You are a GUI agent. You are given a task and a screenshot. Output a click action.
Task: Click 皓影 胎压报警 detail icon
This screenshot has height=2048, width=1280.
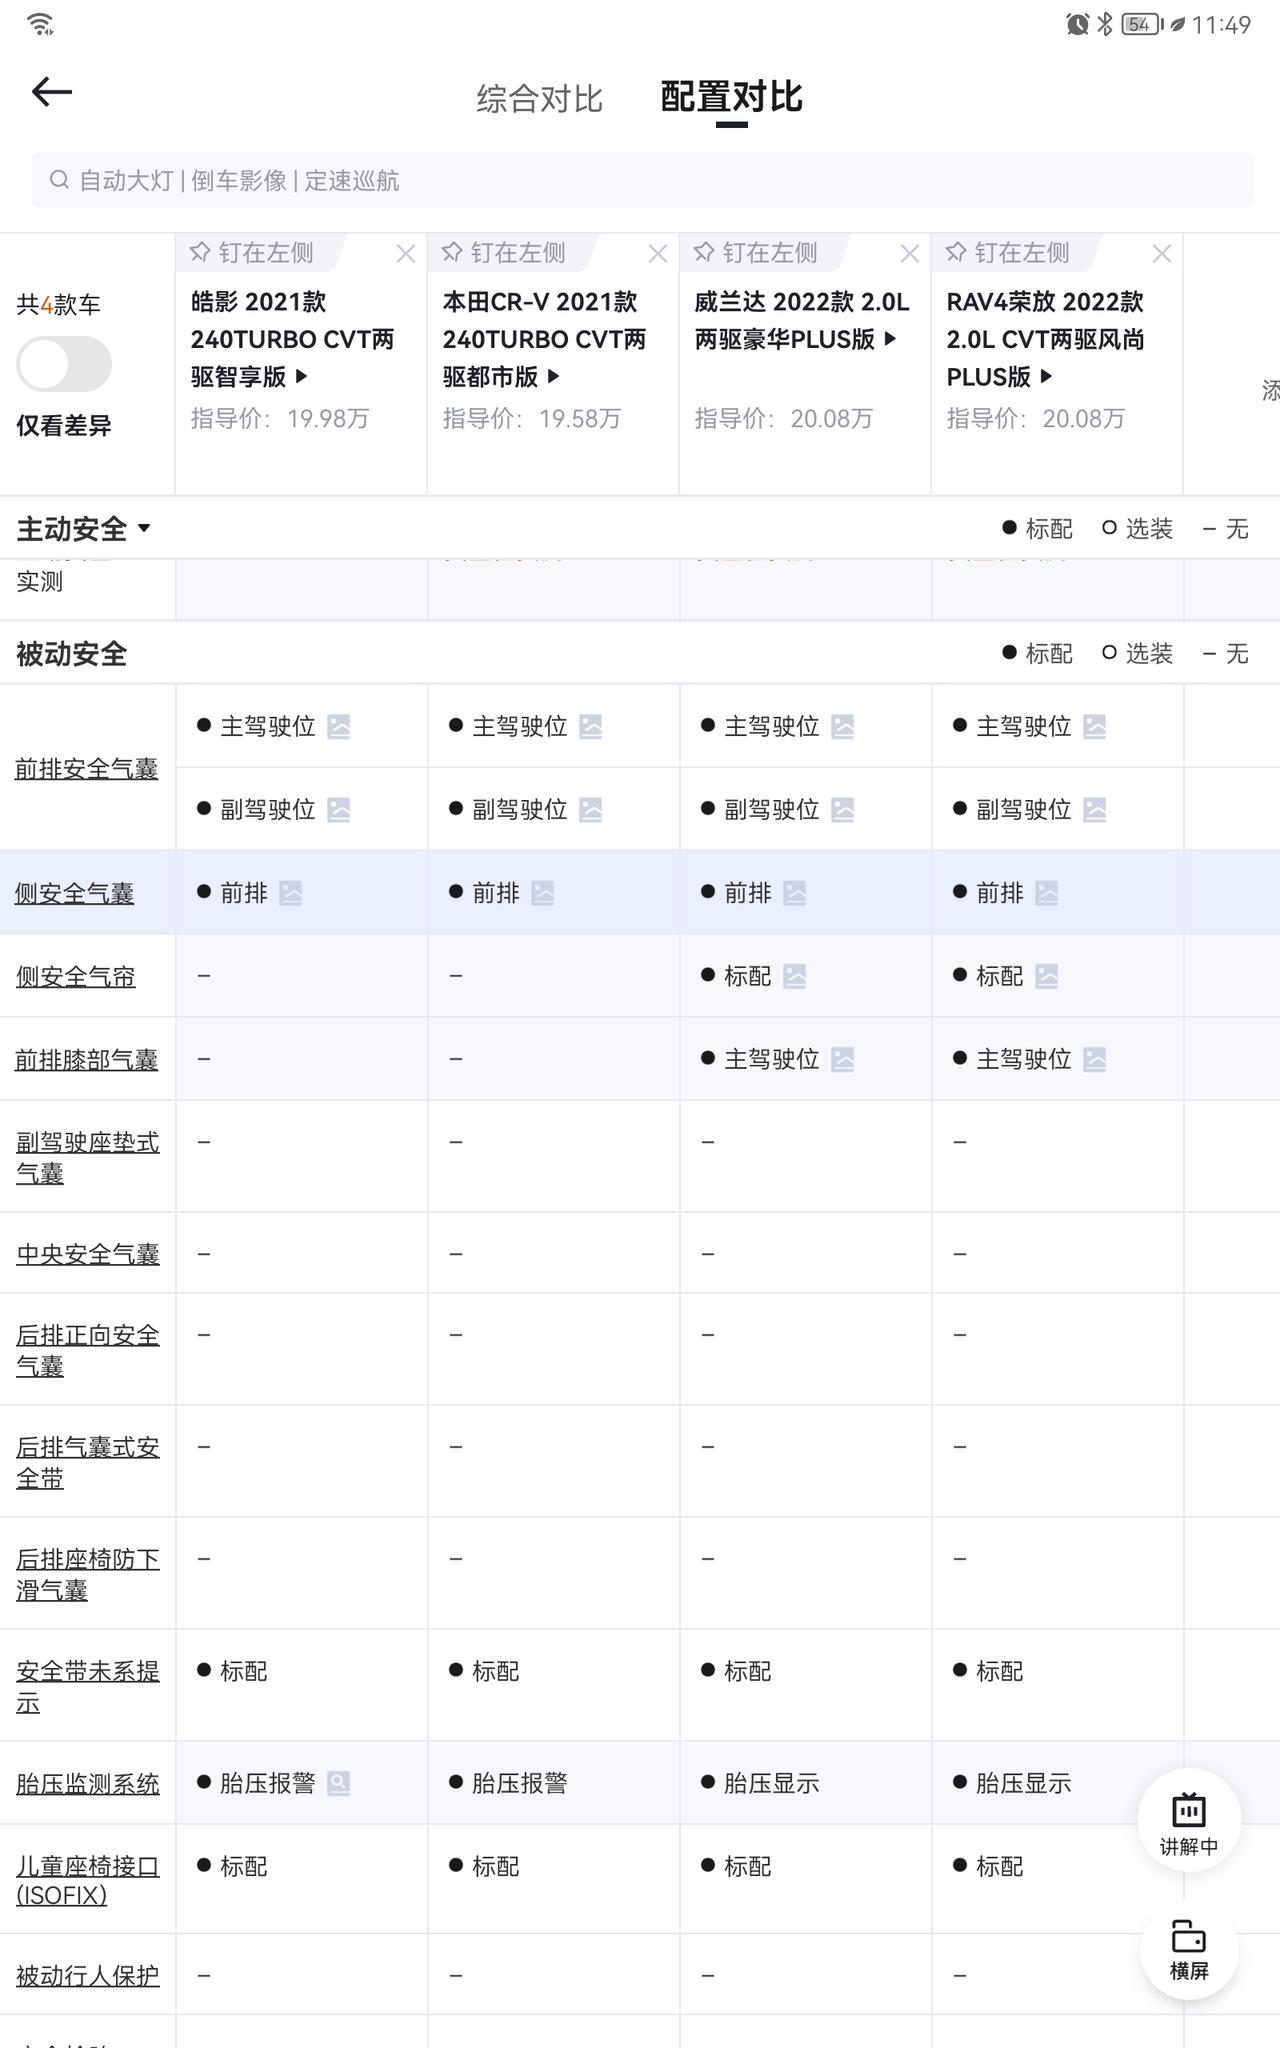[x=339, y=1783]
